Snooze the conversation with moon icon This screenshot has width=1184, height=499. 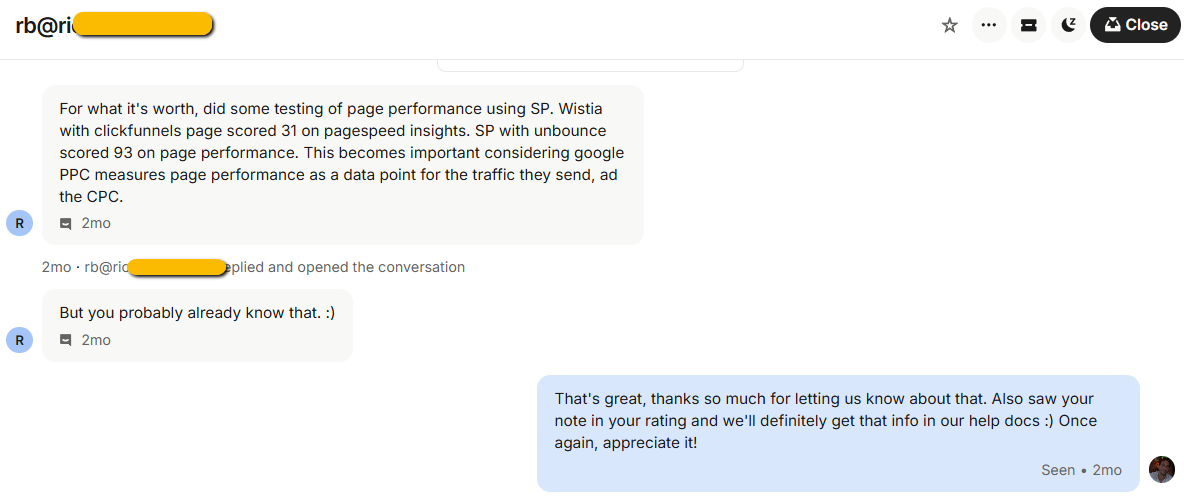(1068, 26)
